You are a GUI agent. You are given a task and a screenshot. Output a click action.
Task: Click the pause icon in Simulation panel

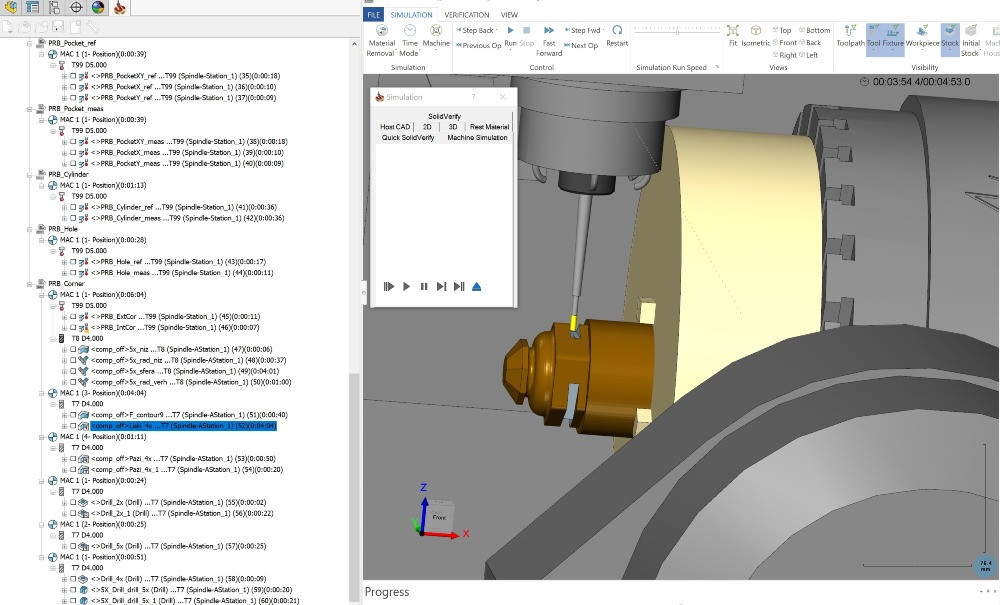tap(424, 287)
